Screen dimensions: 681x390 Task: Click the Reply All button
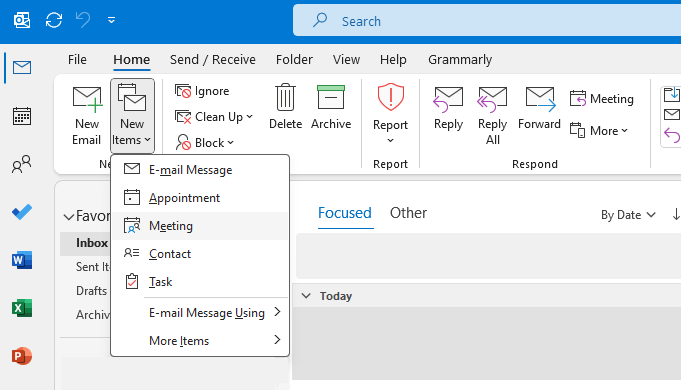click(x=493, y=115)
